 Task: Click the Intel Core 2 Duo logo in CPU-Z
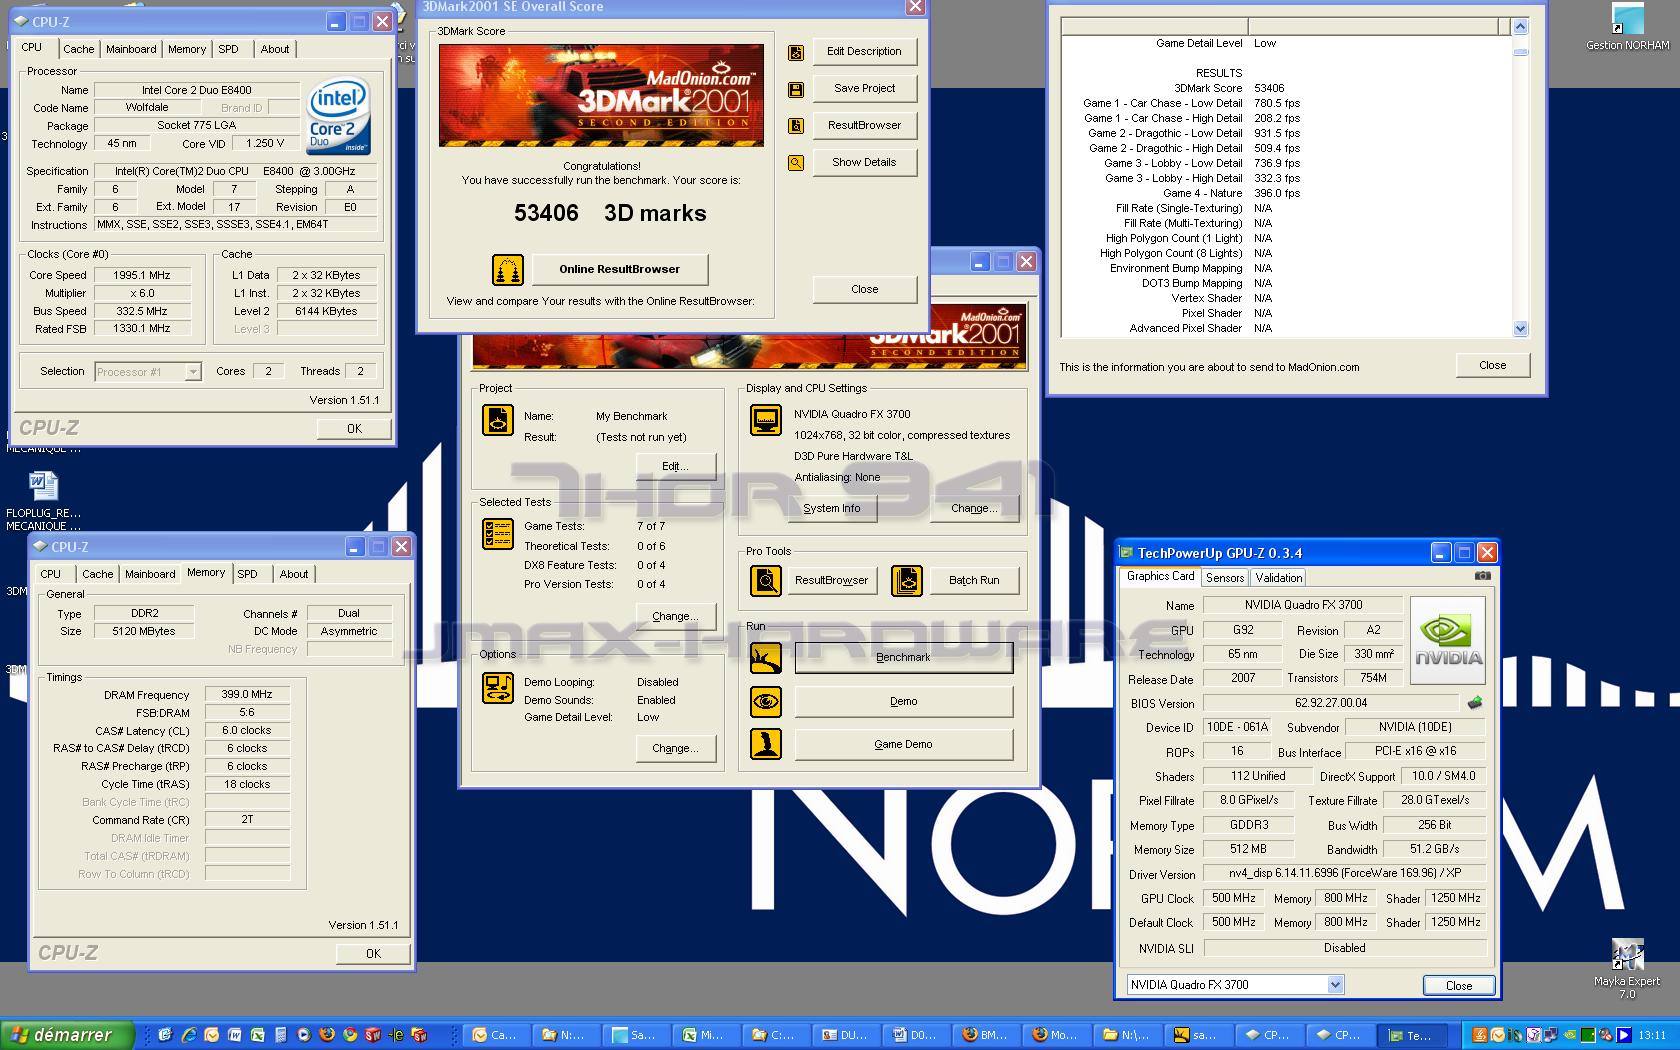339,117
